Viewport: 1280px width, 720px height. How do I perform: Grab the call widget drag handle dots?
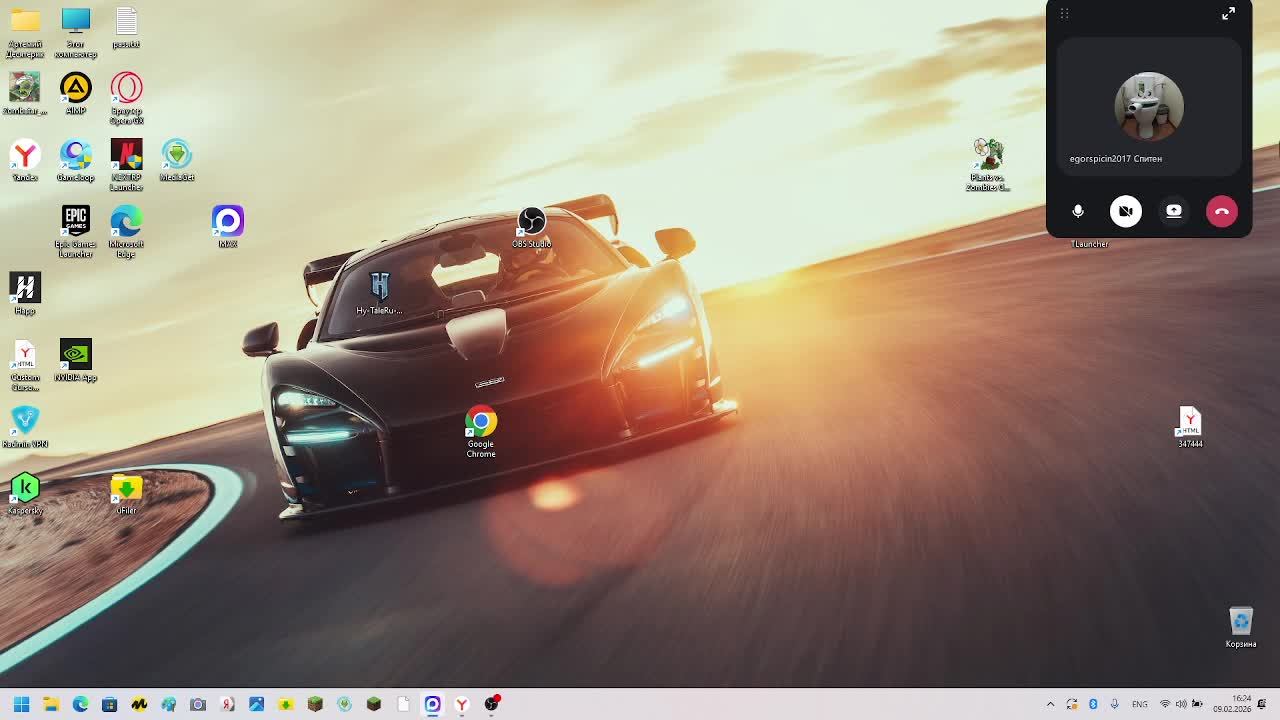pyautogui.click(x=1064, y=13)
